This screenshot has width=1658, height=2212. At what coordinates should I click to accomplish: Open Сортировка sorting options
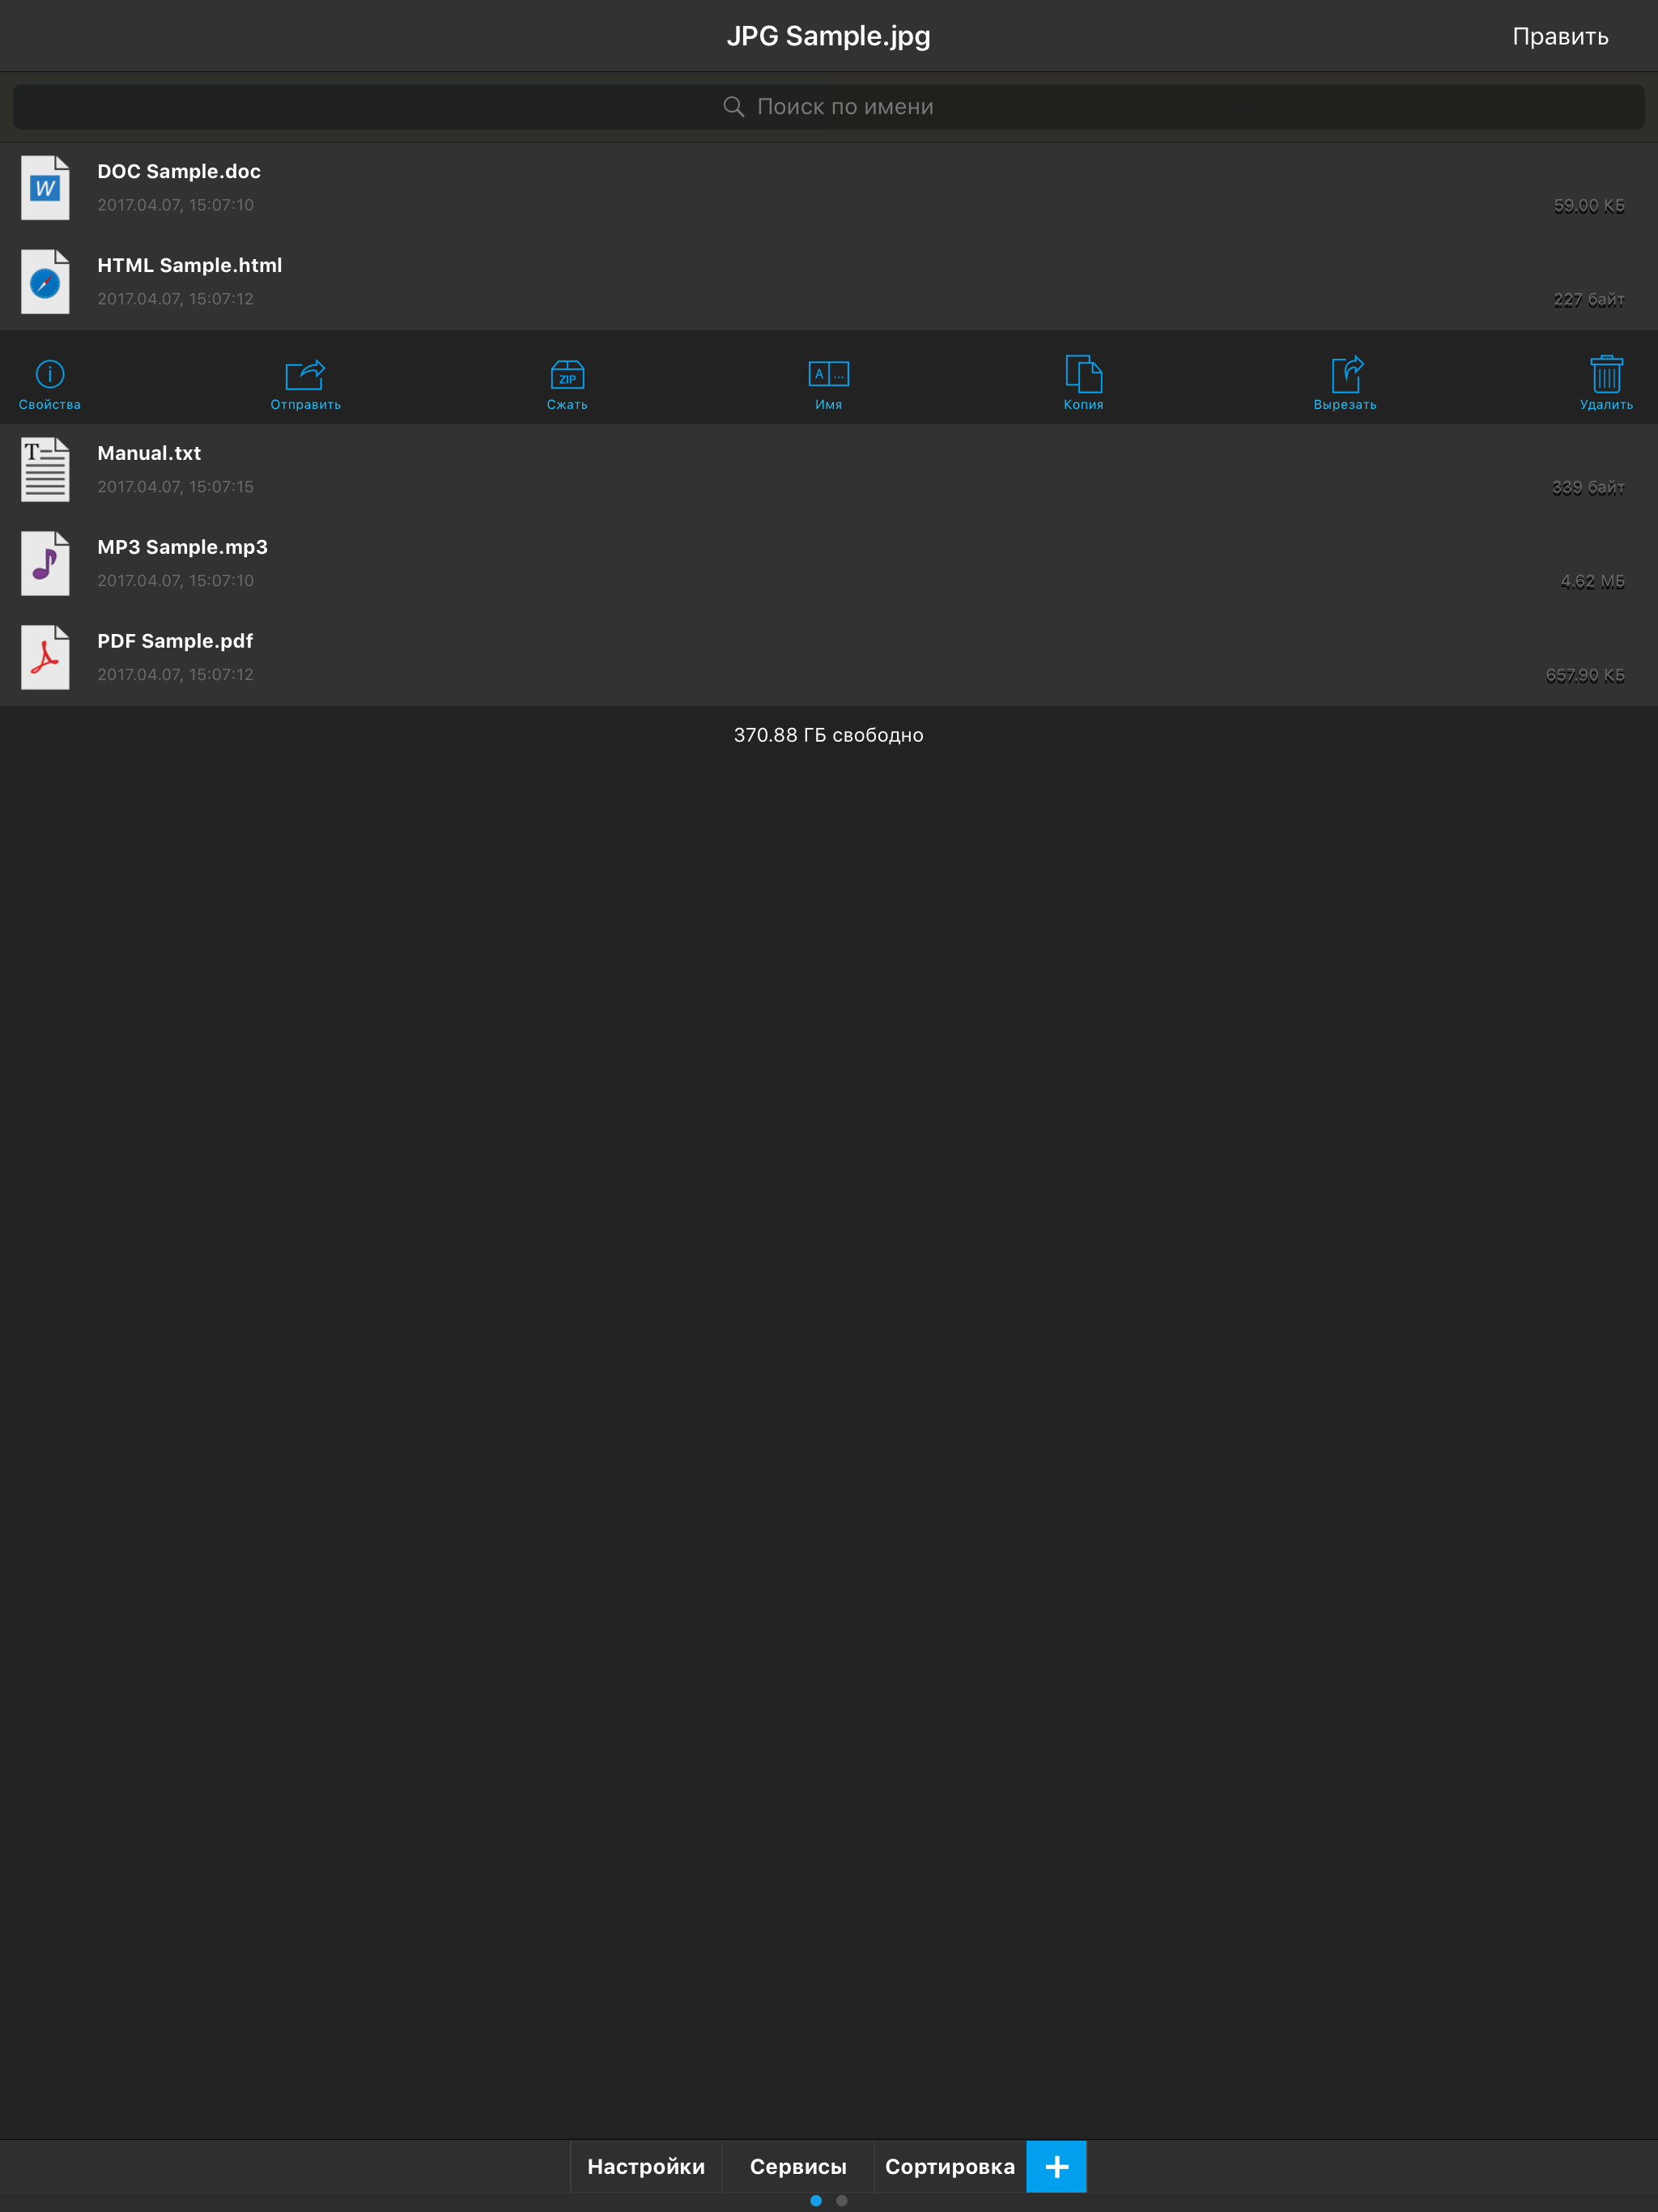949,2166
